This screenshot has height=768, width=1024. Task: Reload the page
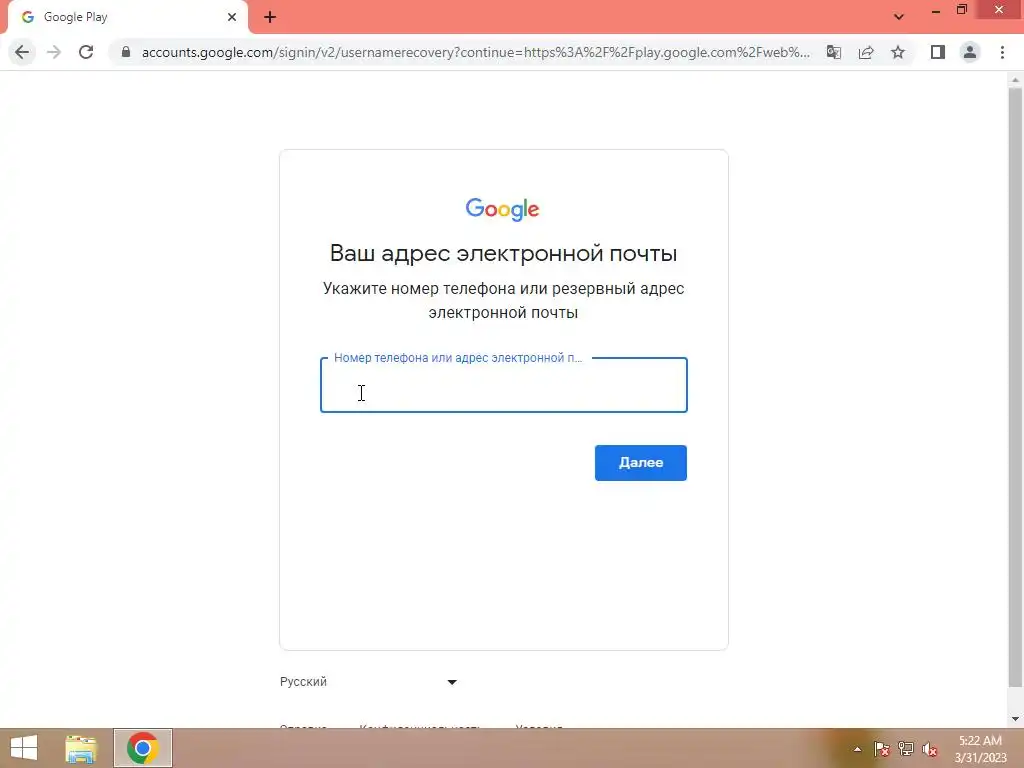coord(86,52)
